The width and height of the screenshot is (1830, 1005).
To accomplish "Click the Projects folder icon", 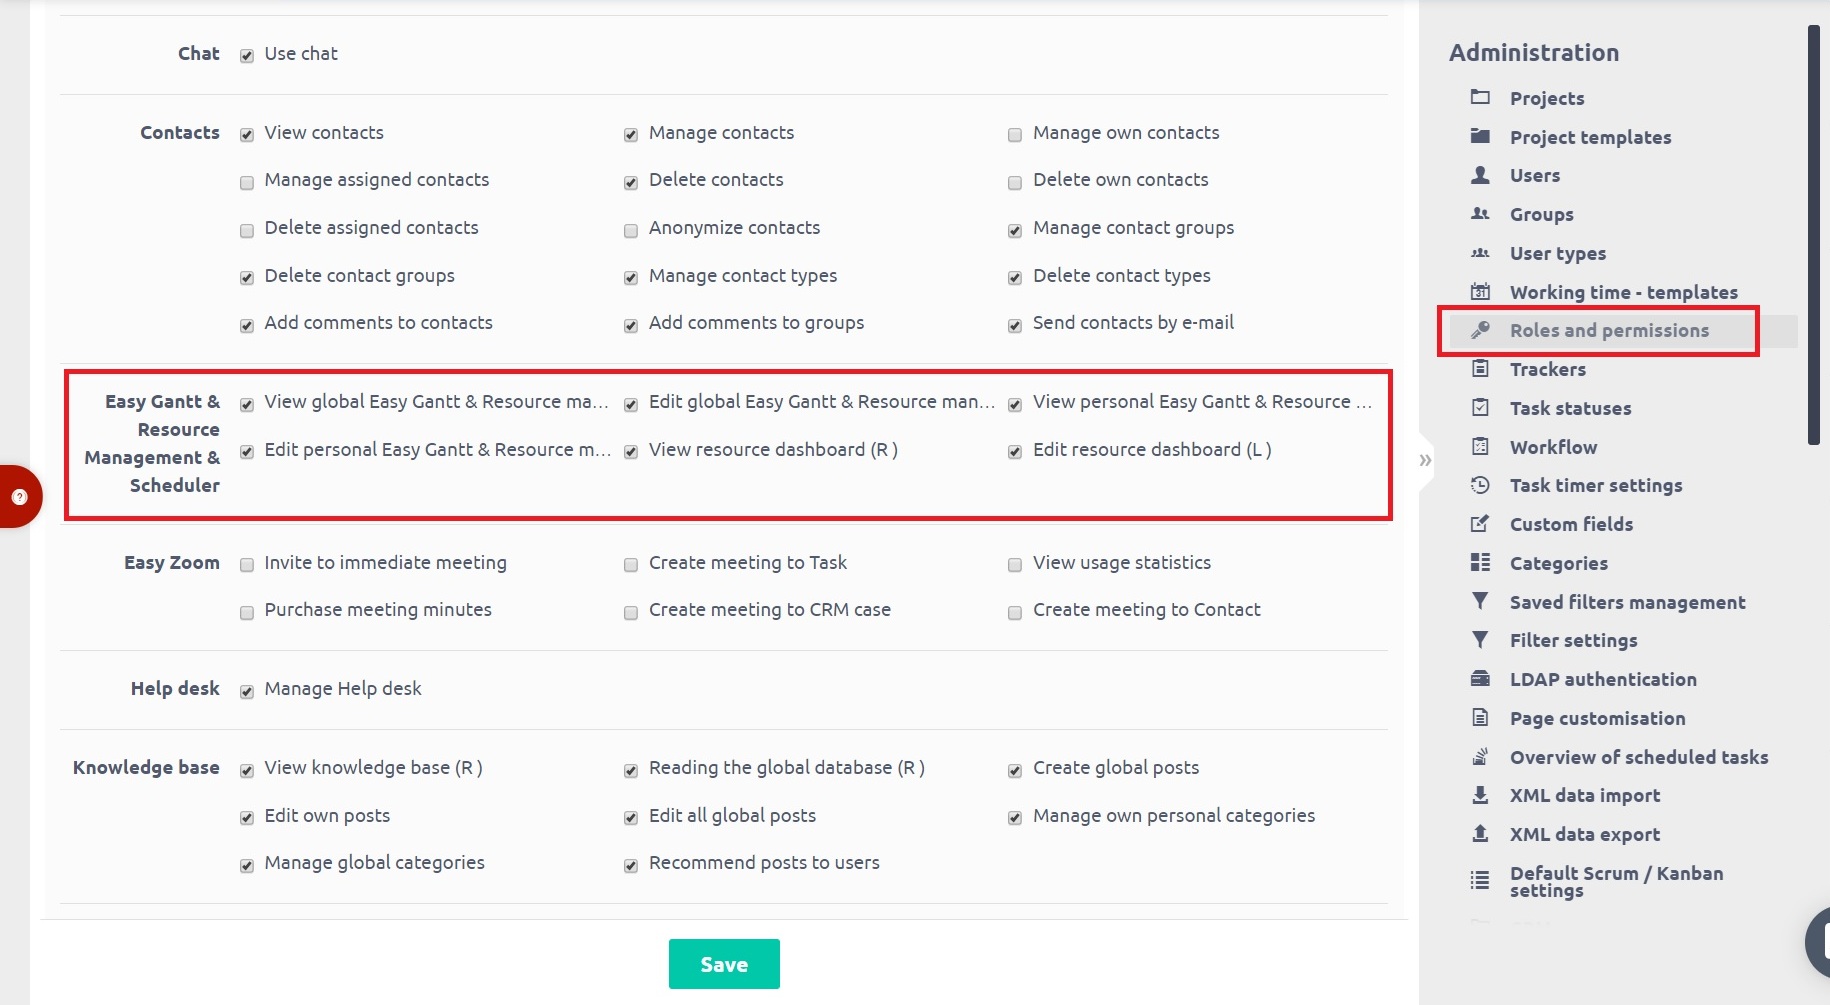I will pyautogui.click(x=1480, y=97).
